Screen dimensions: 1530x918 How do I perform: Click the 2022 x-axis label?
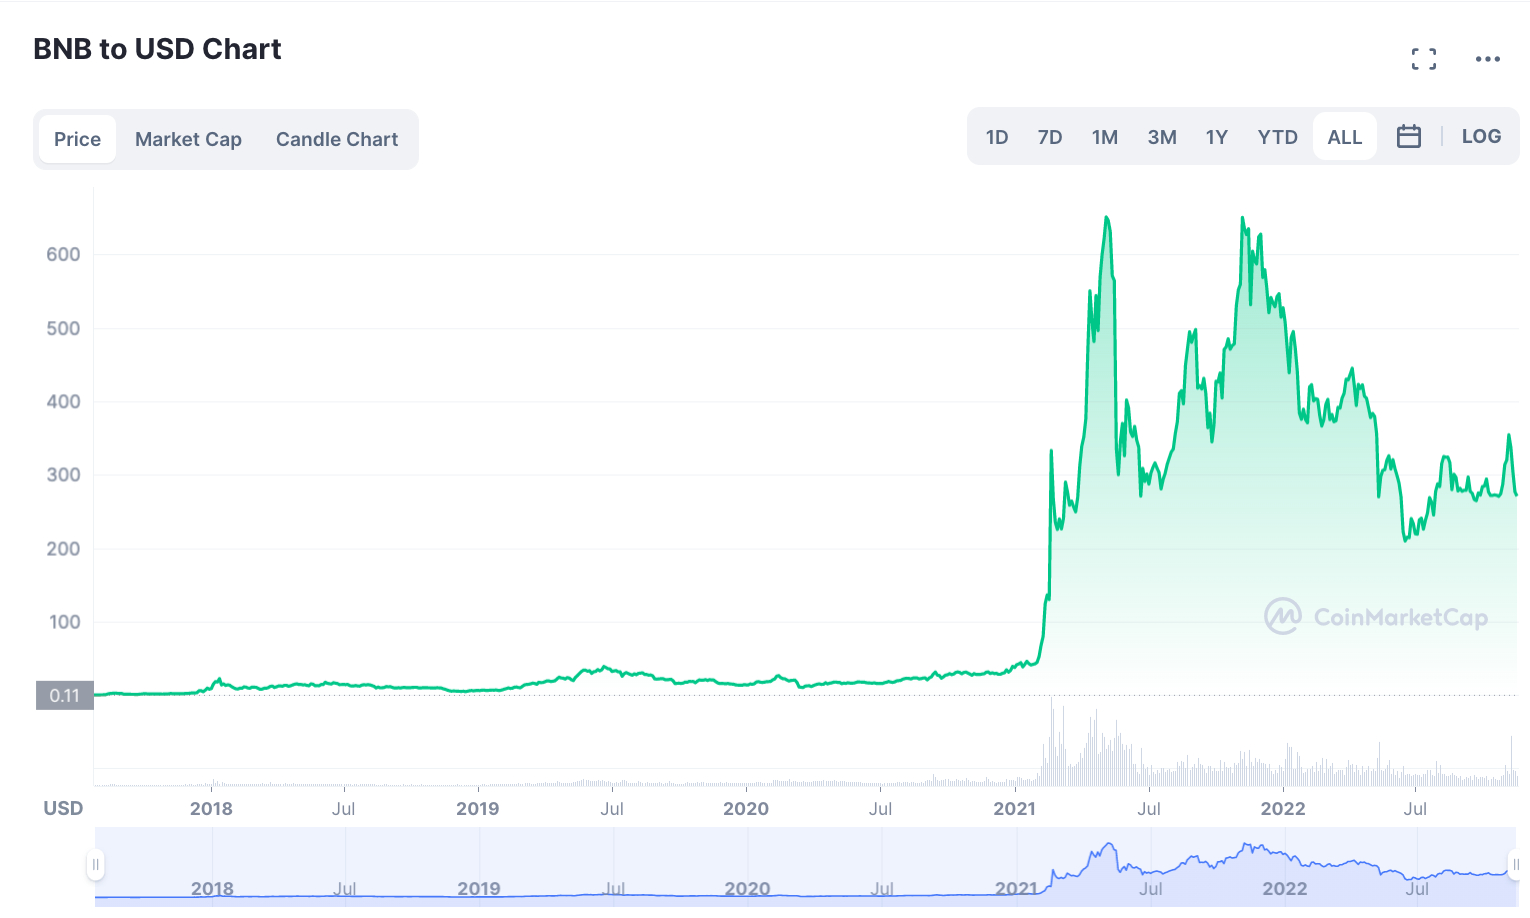1283,808
